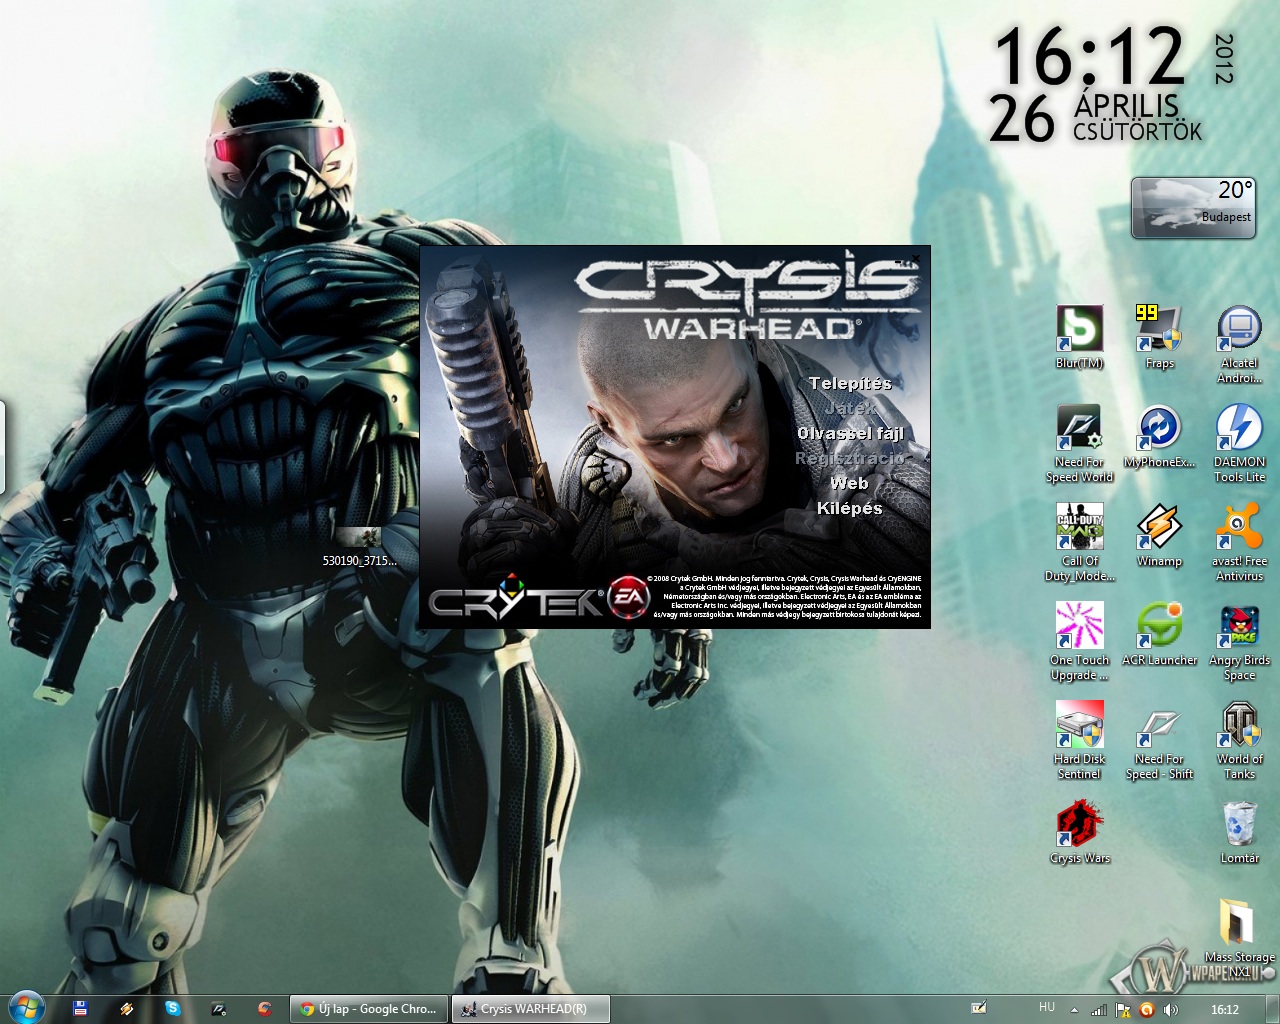
Task: Choose Kilépés to exit the launcher
Action: (x=849, y=508)
